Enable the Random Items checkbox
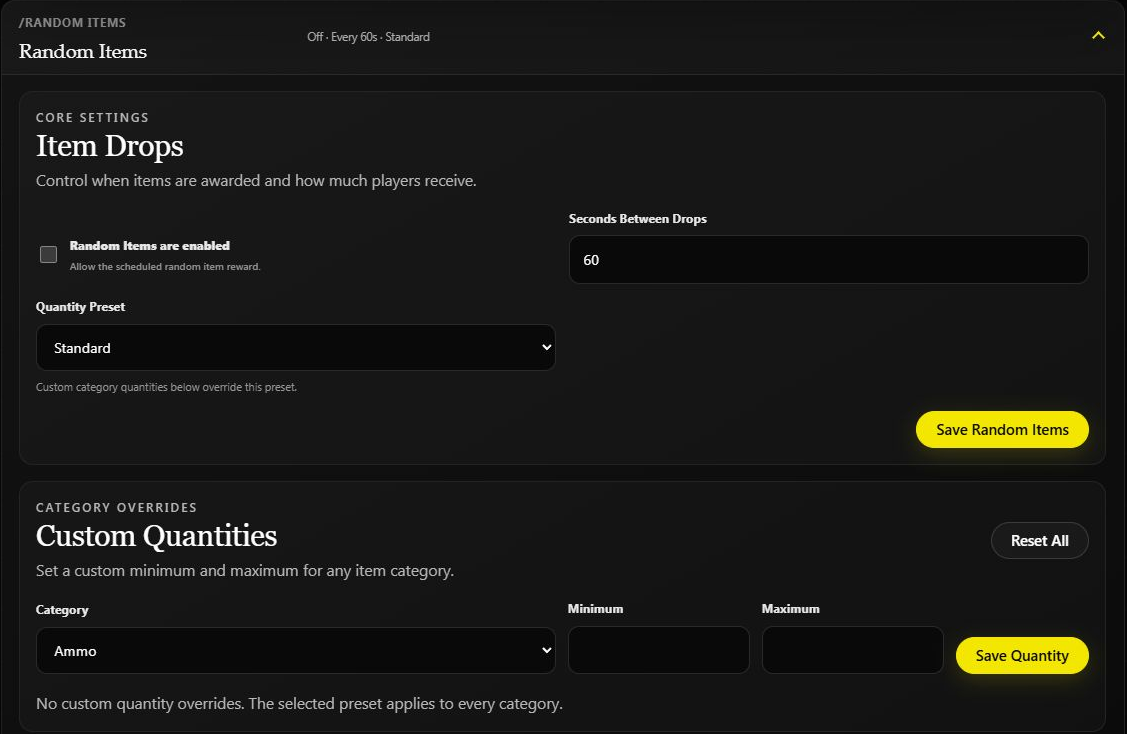 [x=48, y=254]
